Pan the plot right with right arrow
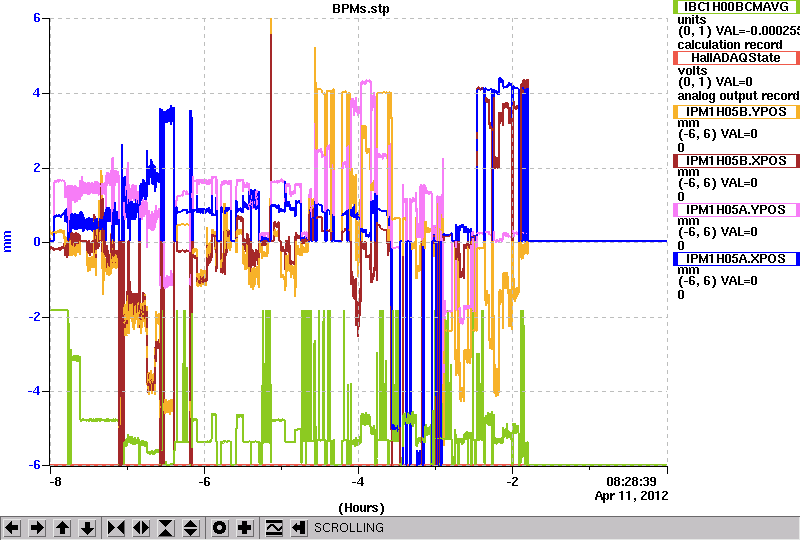800x540 pixels. click(37, 528)
